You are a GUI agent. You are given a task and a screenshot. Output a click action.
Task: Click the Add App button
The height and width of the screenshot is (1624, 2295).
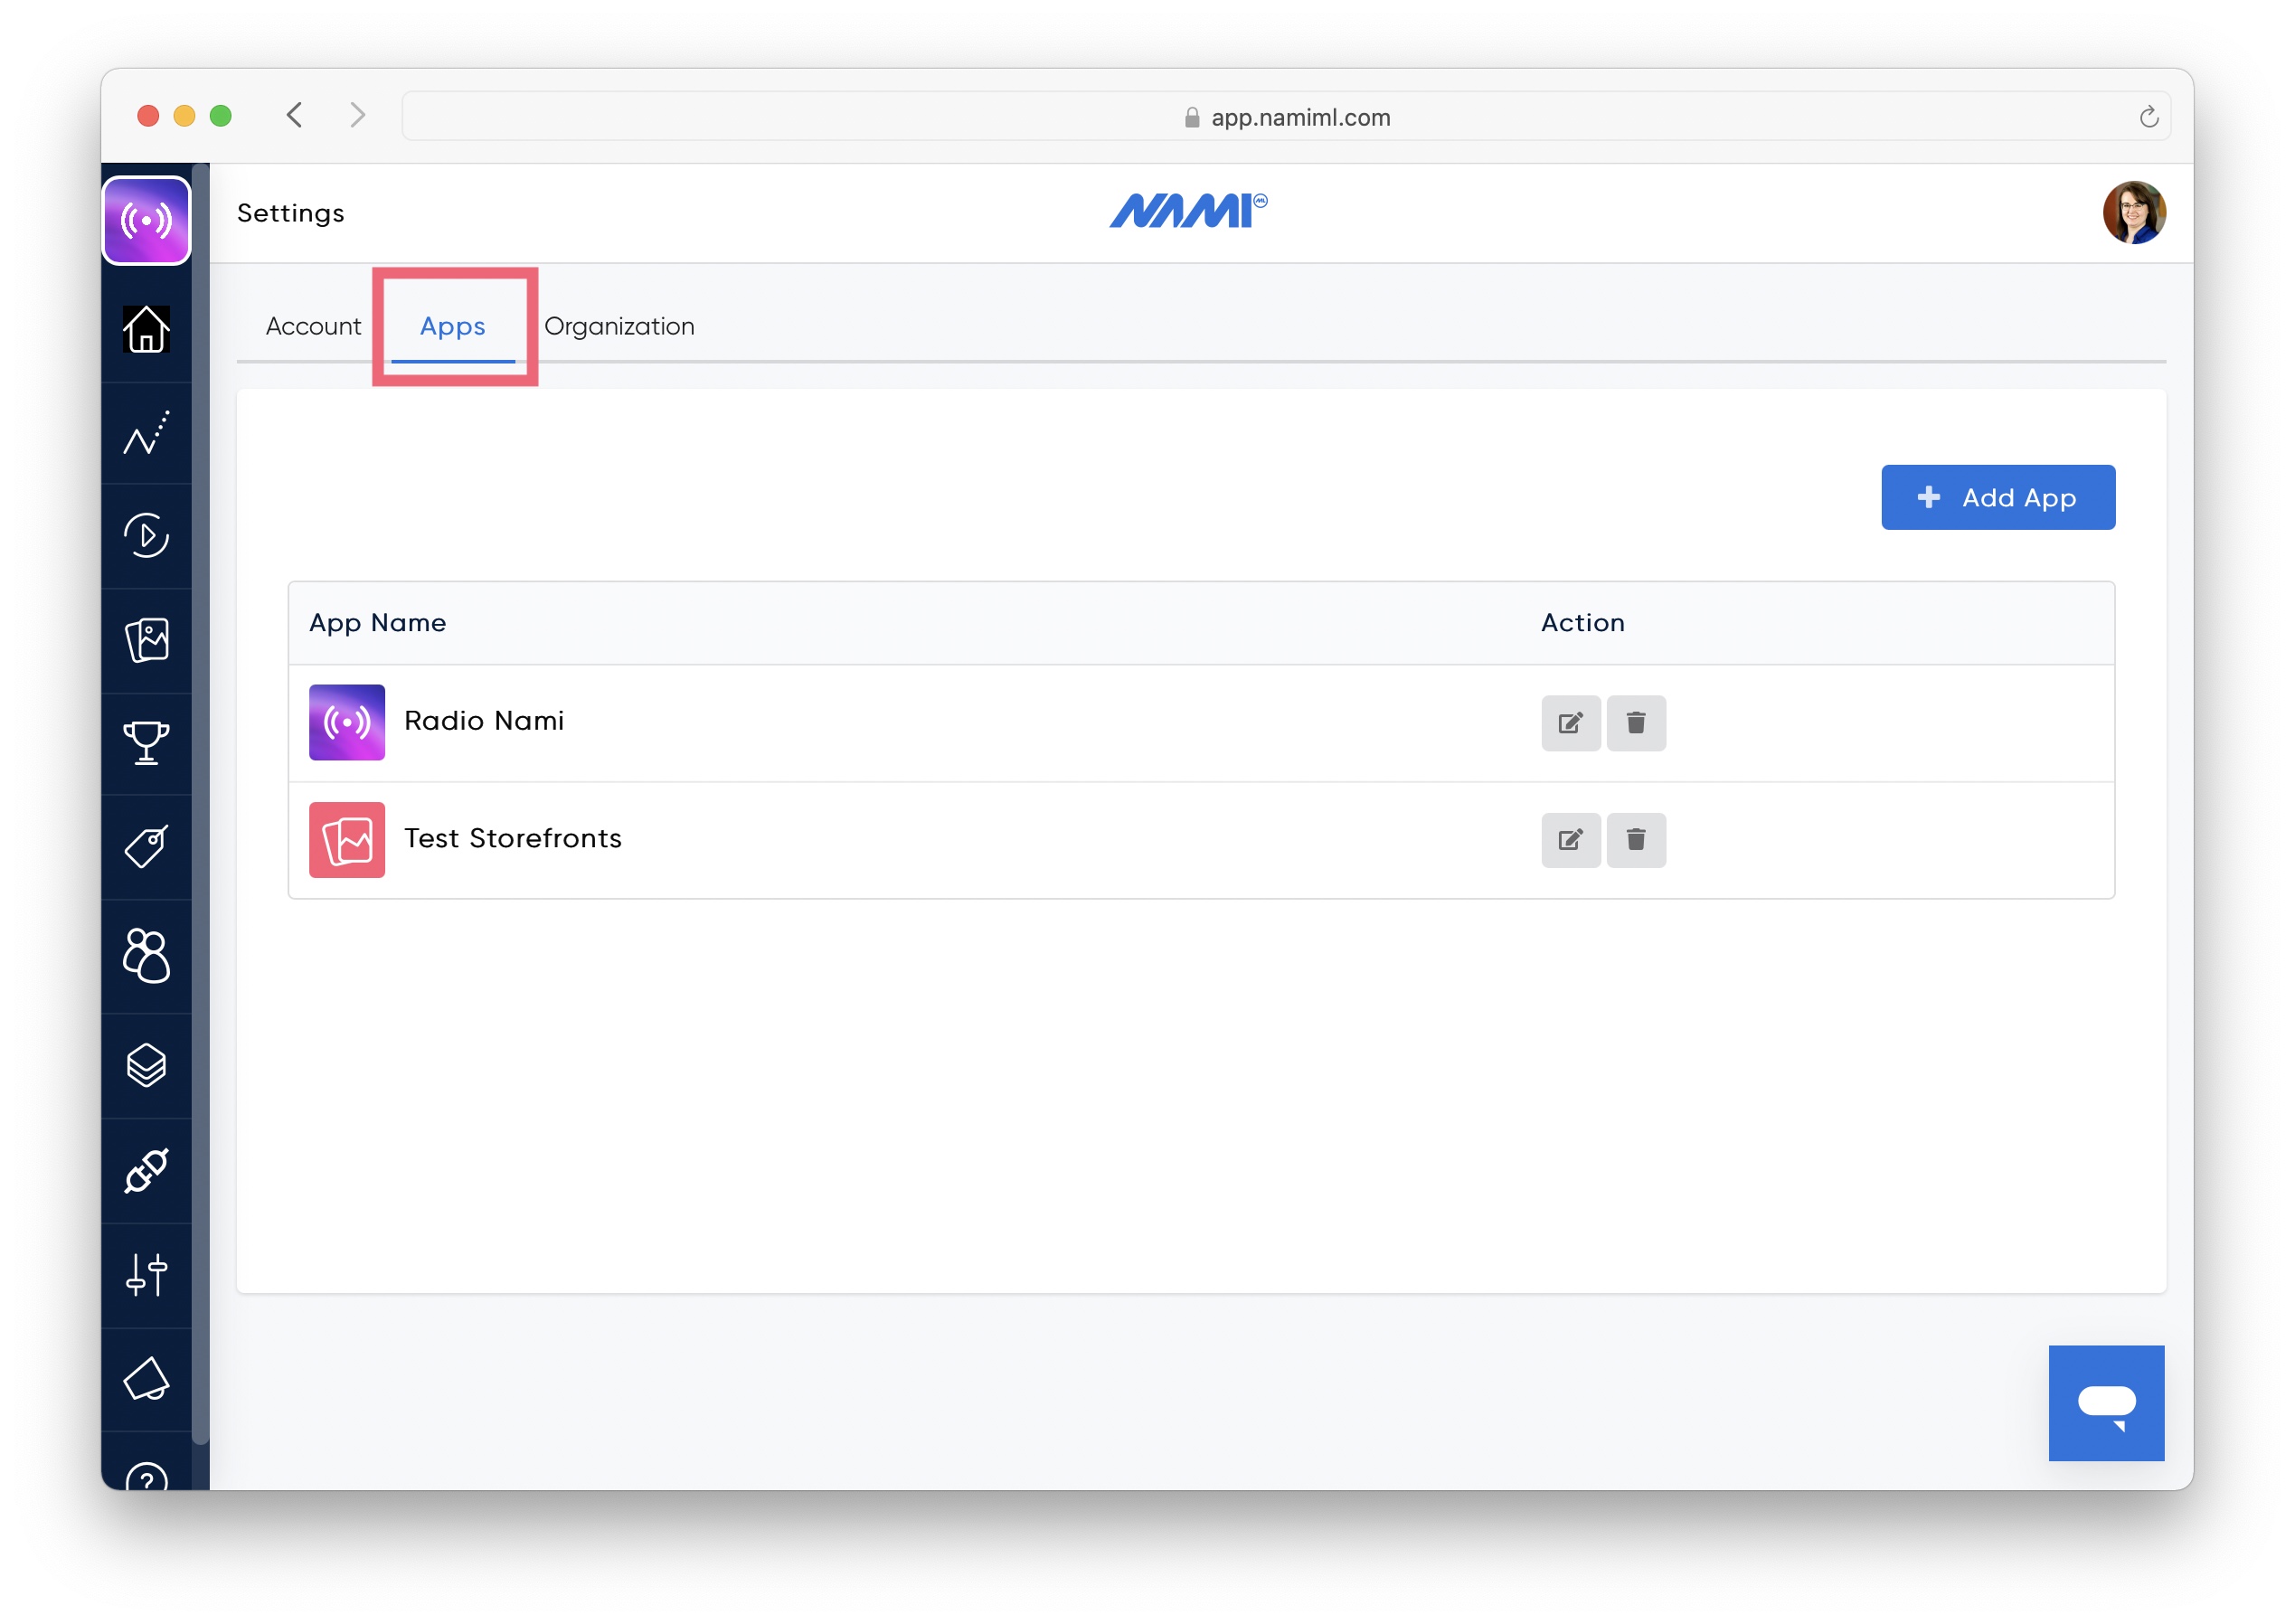(x=1997, y=497)
